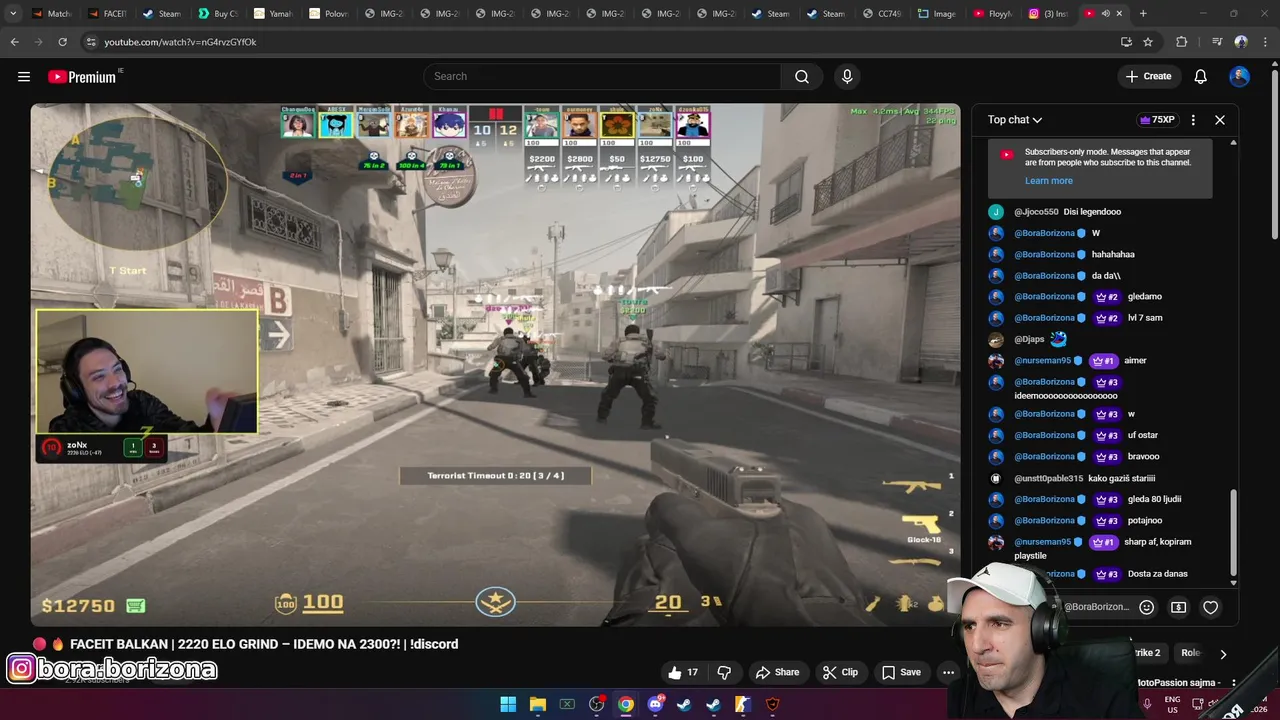Select the 'sharp af, kopiram' chat message
This screenshot has height=720, width=1280.
1157,542
